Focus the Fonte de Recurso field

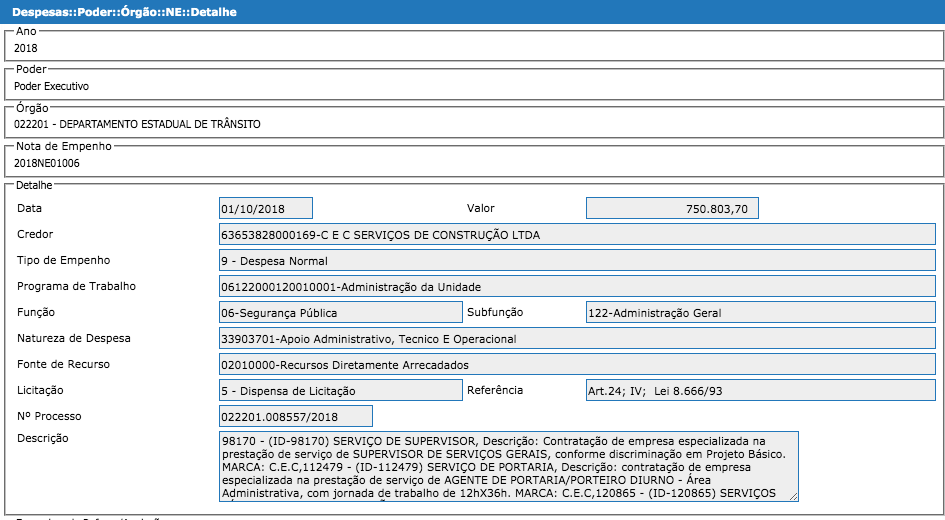pyautogui.click(x=577, y=365)
